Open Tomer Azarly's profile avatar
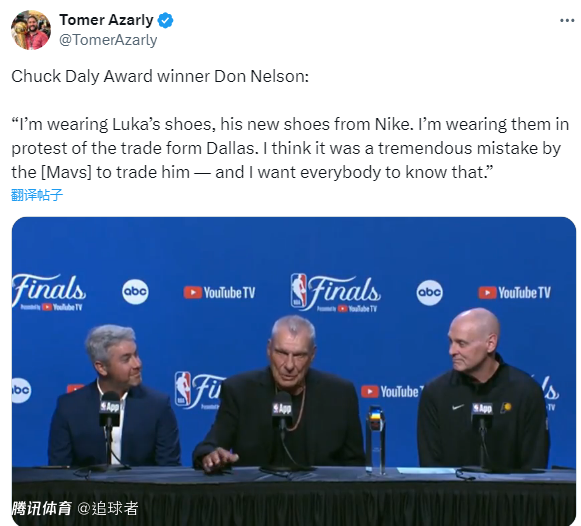Screen dimensions: 581x526 pos(31,30)
